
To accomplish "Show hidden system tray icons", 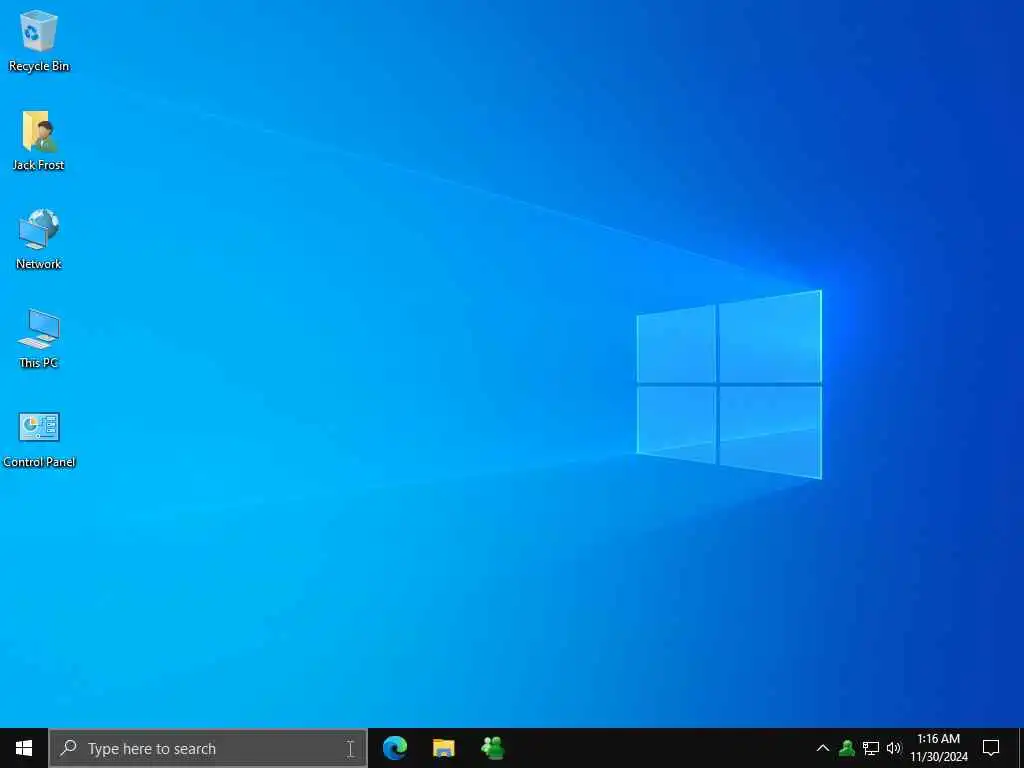I will (823, 748).
